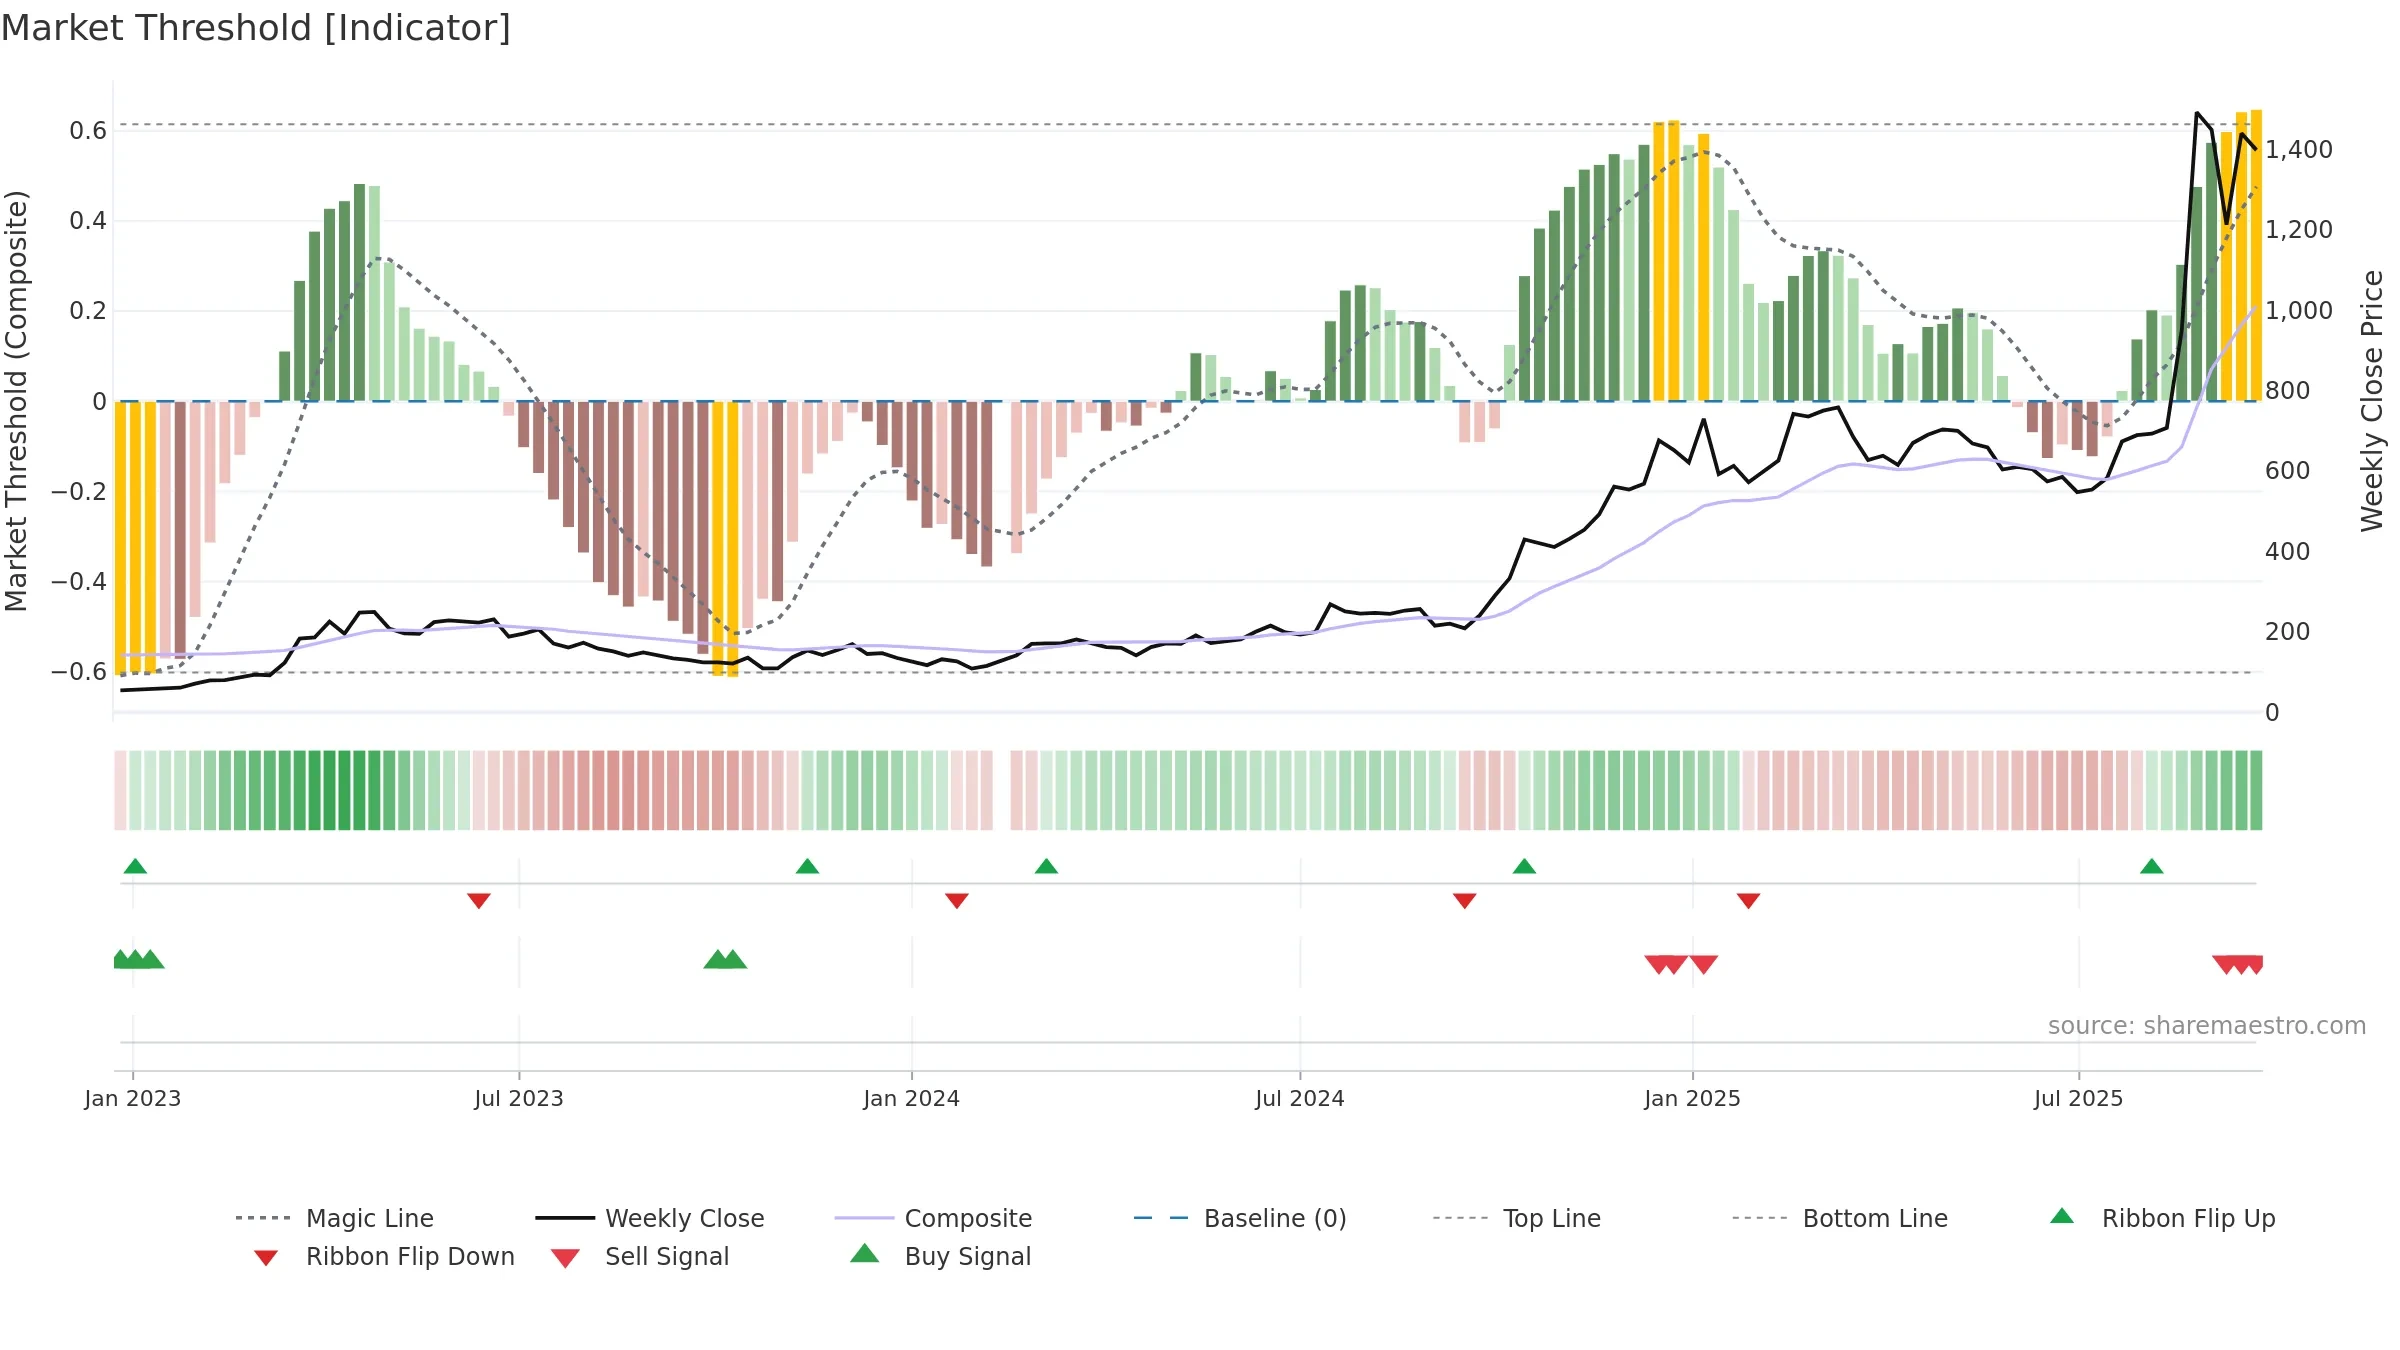Toggle the Top Line legend entry
The height and width of the screenshot is (1350, 2400).
coord(1517,1218)
